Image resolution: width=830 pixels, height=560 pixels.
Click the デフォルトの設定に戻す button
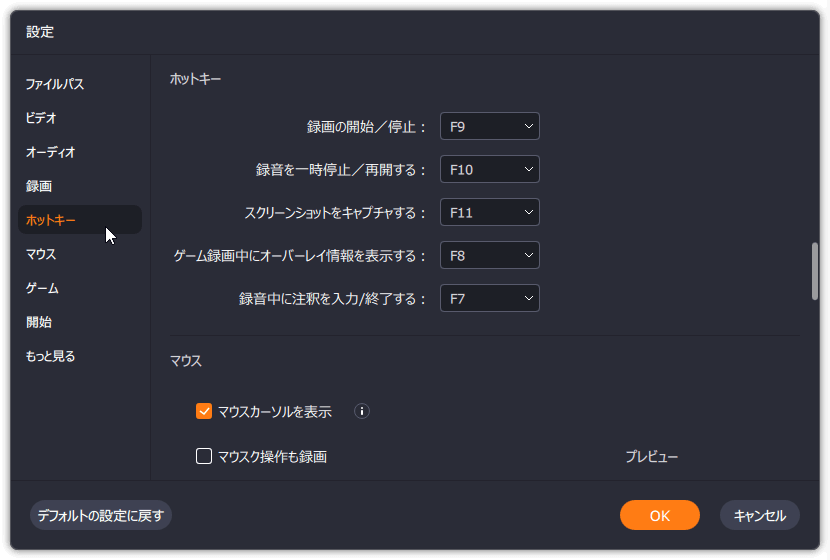(x=101, y=516)
